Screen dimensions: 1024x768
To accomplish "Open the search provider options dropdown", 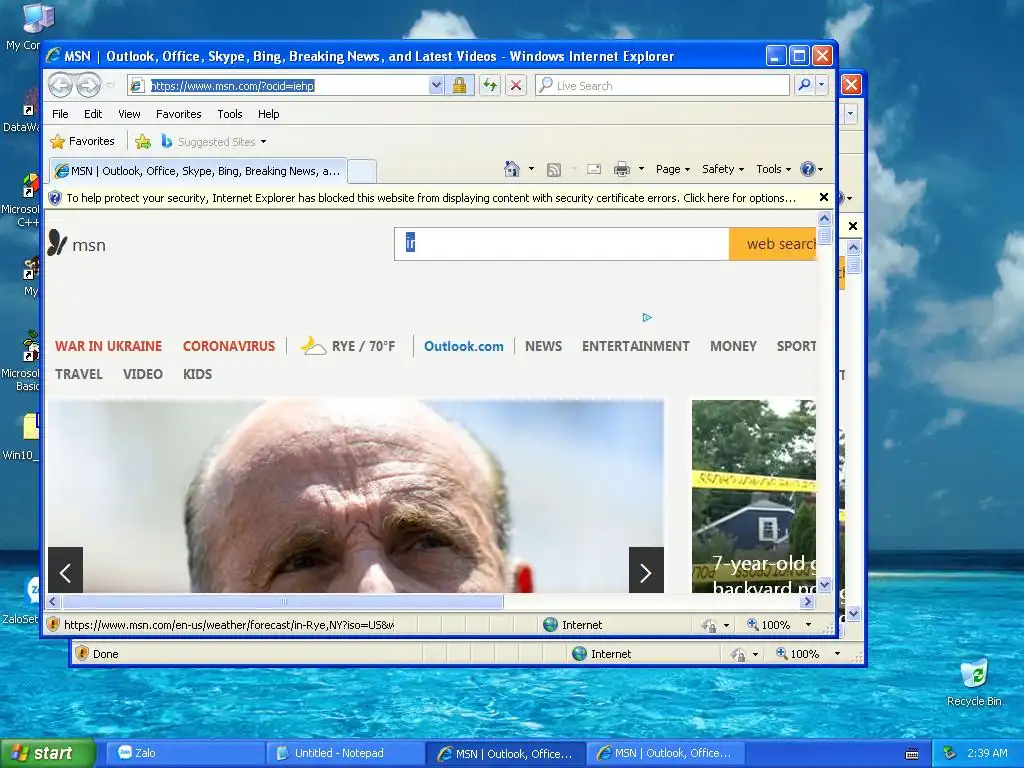I will click(822, 86).
